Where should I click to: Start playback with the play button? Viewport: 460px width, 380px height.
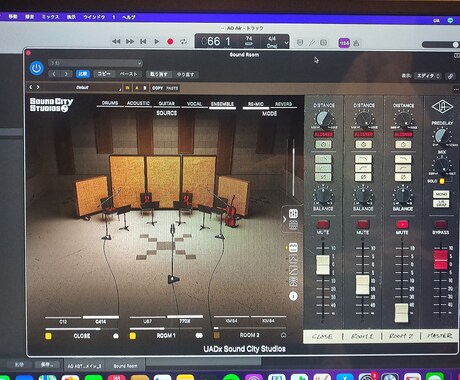click(x=156, y=41)
